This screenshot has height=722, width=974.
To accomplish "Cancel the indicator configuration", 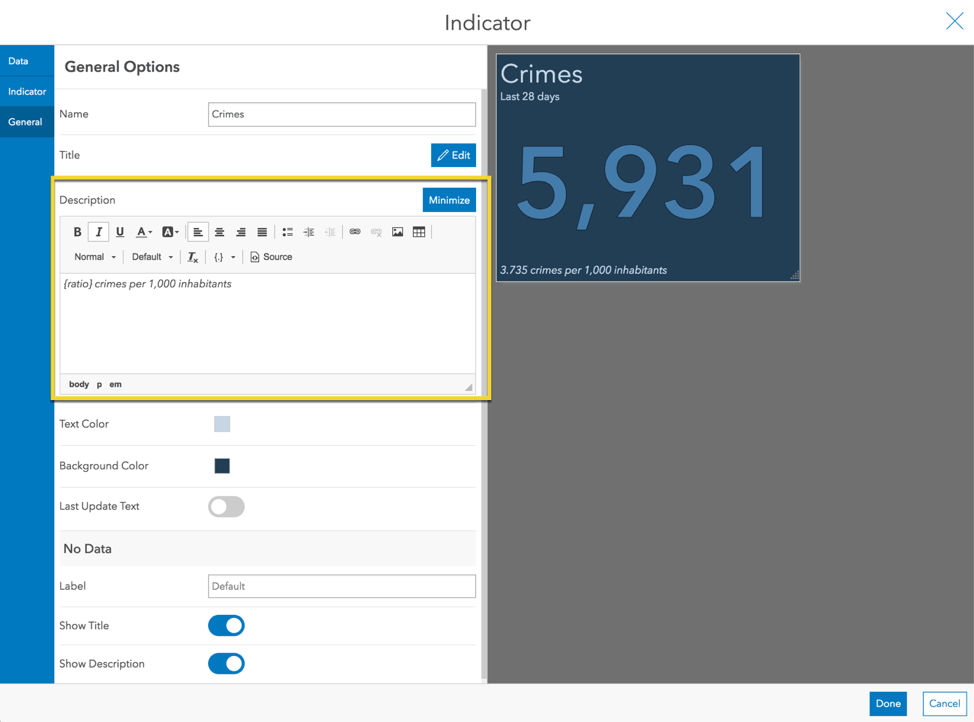I will tap(944, 703).
